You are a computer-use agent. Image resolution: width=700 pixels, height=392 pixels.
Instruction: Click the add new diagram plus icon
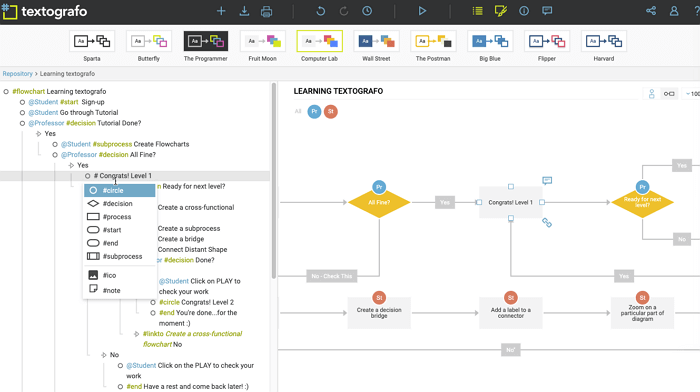pos(221,11)
